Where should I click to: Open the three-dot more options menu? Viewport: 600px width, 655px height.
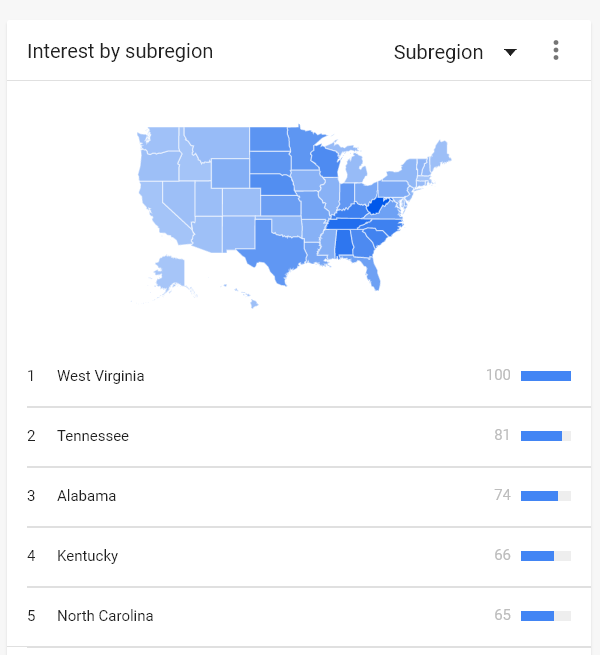555,51
